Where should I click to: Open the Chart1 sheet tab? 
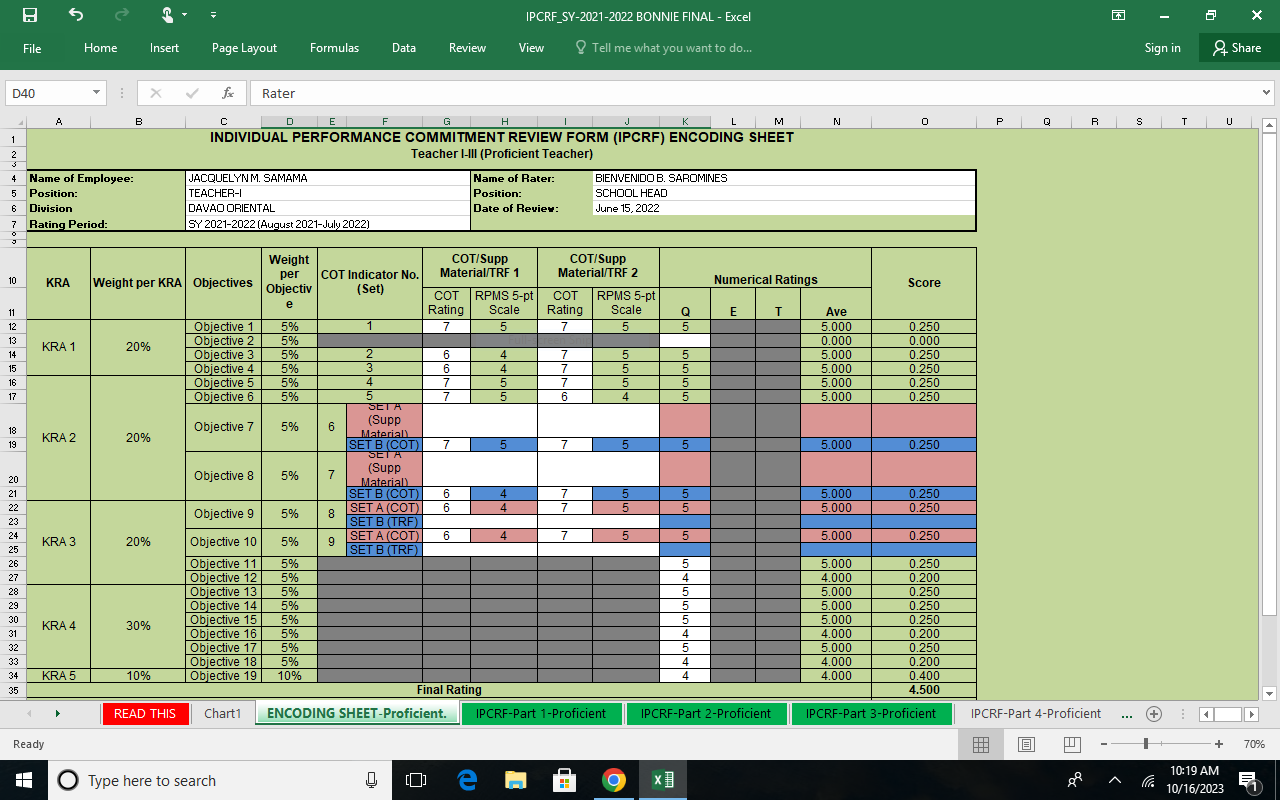[x=222, y=713]
